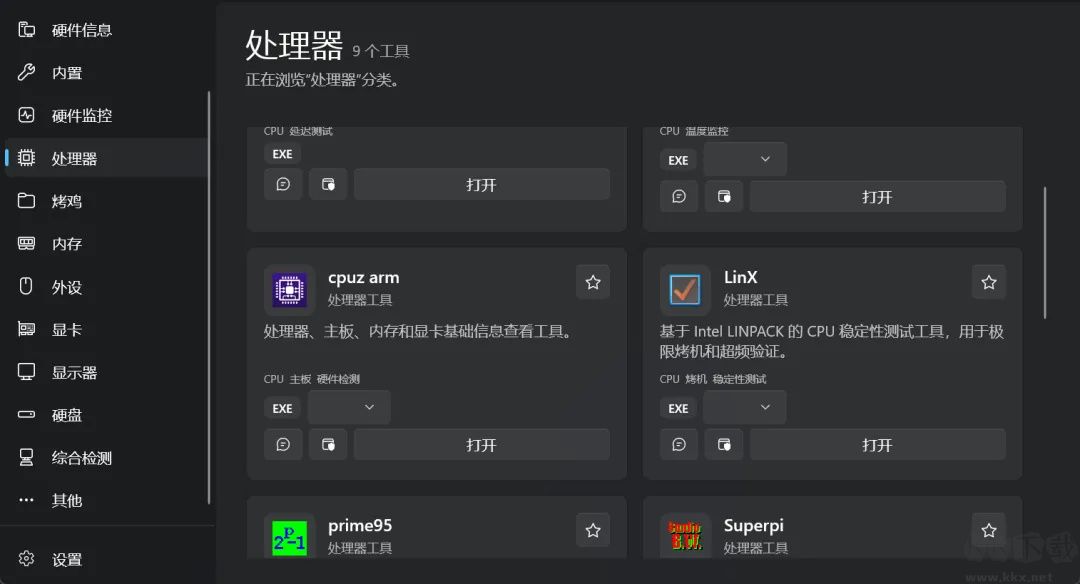This screenshot has height=584, width=1080.
Task: Favorite LinX with its star
Action: click(989, 282)
